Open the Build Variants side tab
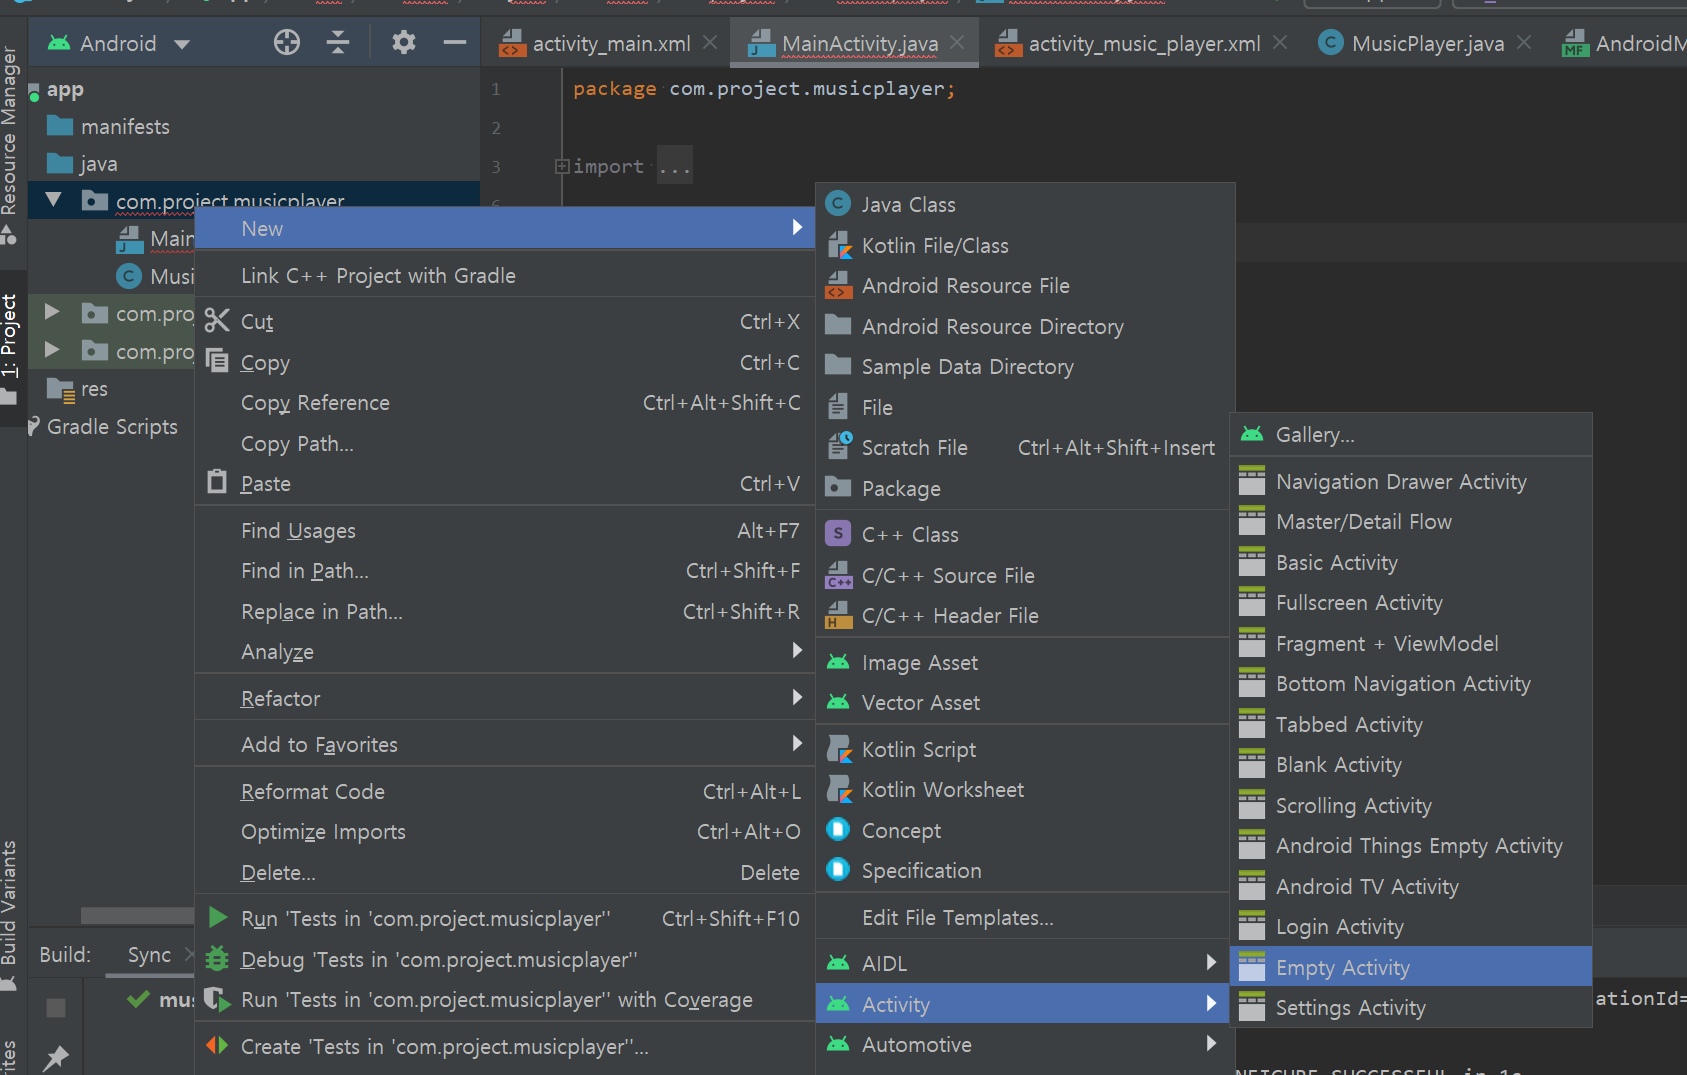 pos(10,915)
